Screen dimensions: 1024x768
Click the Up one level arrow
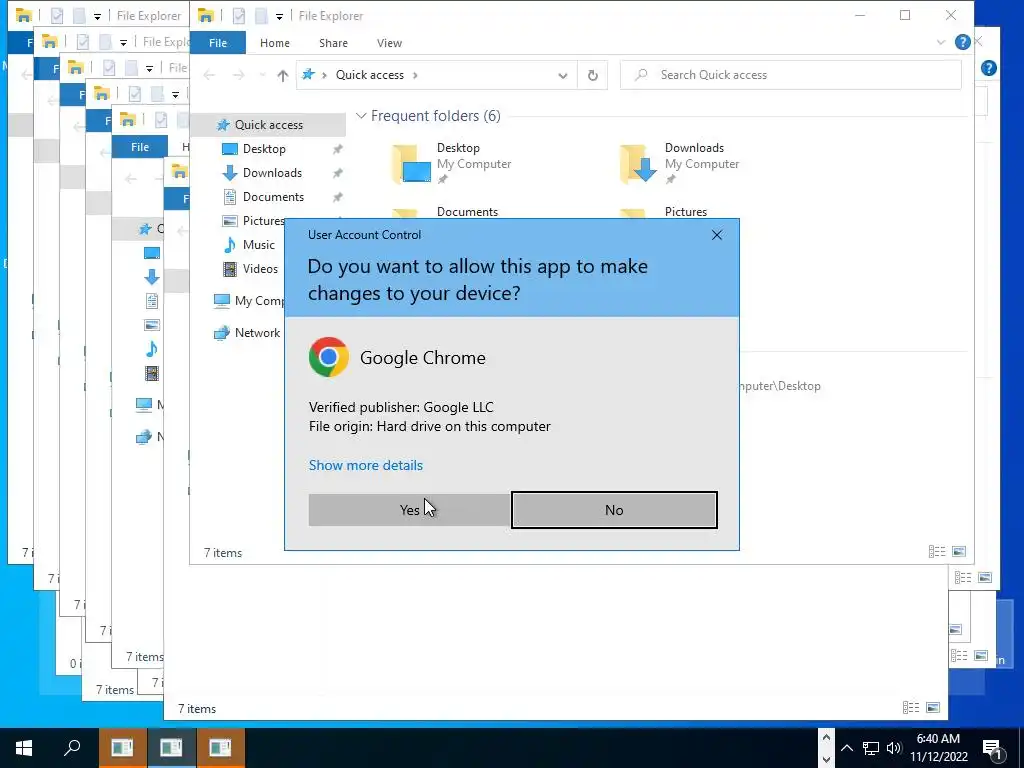click(282, 76)
